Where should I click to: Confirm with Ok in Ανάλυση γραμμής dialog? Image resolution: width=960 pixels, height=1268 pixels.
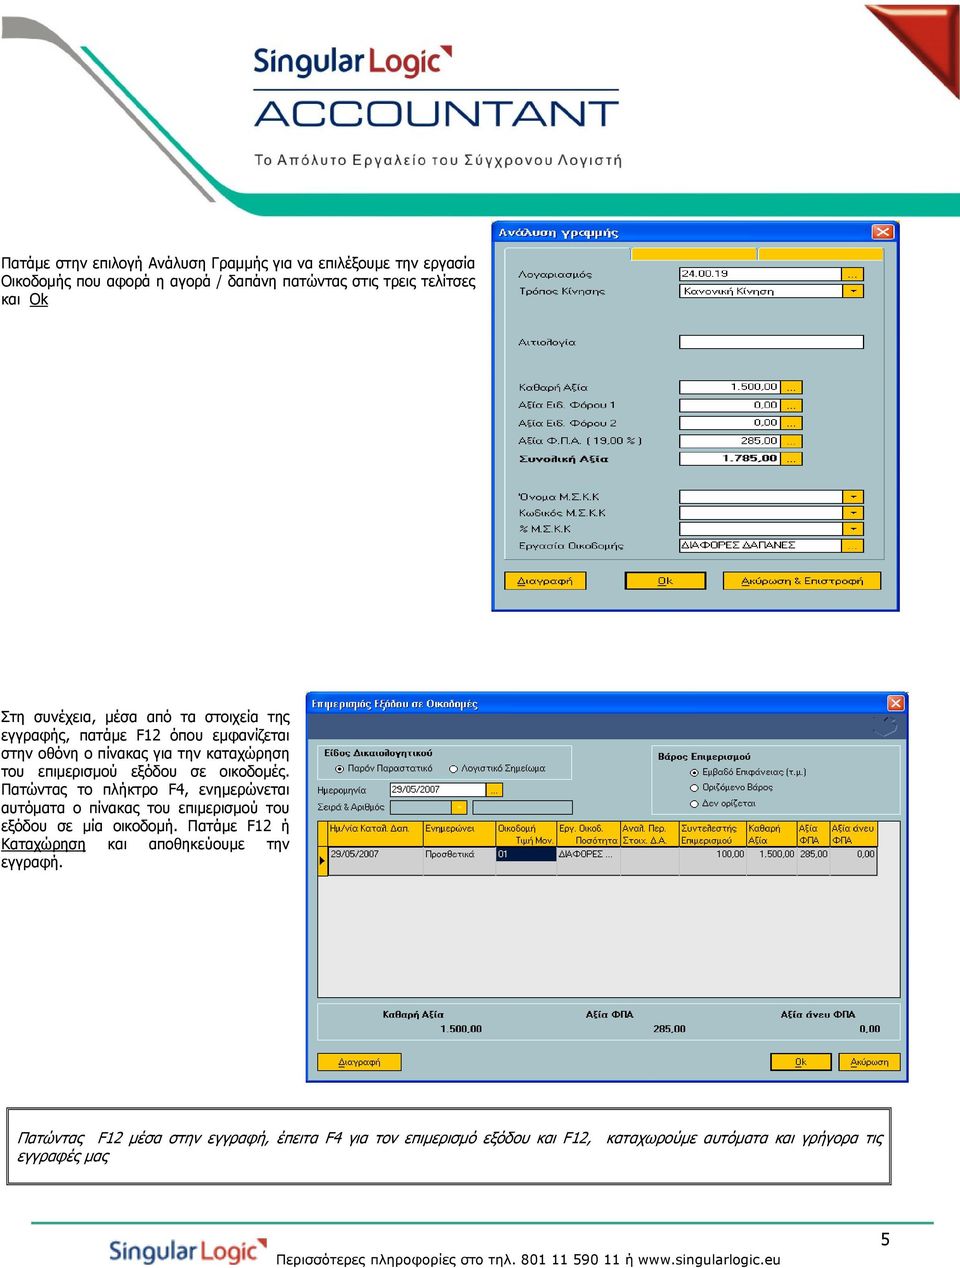coord(665,581)
